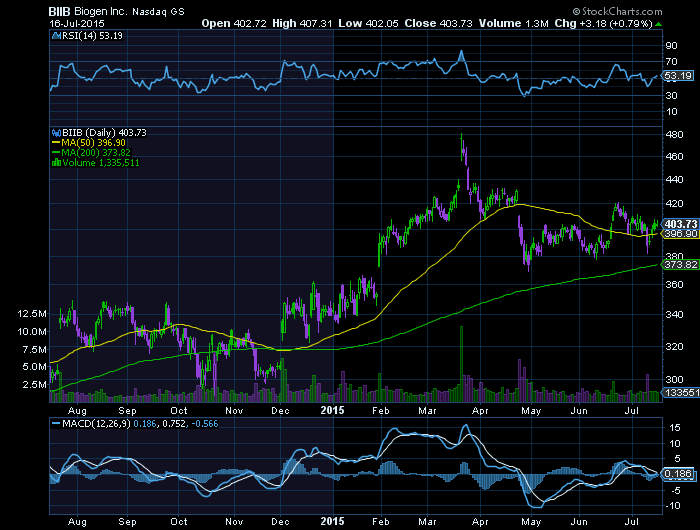Click the Nov label under price chart
This screenshot has height=530, width=700.
[x=234, y=411]
